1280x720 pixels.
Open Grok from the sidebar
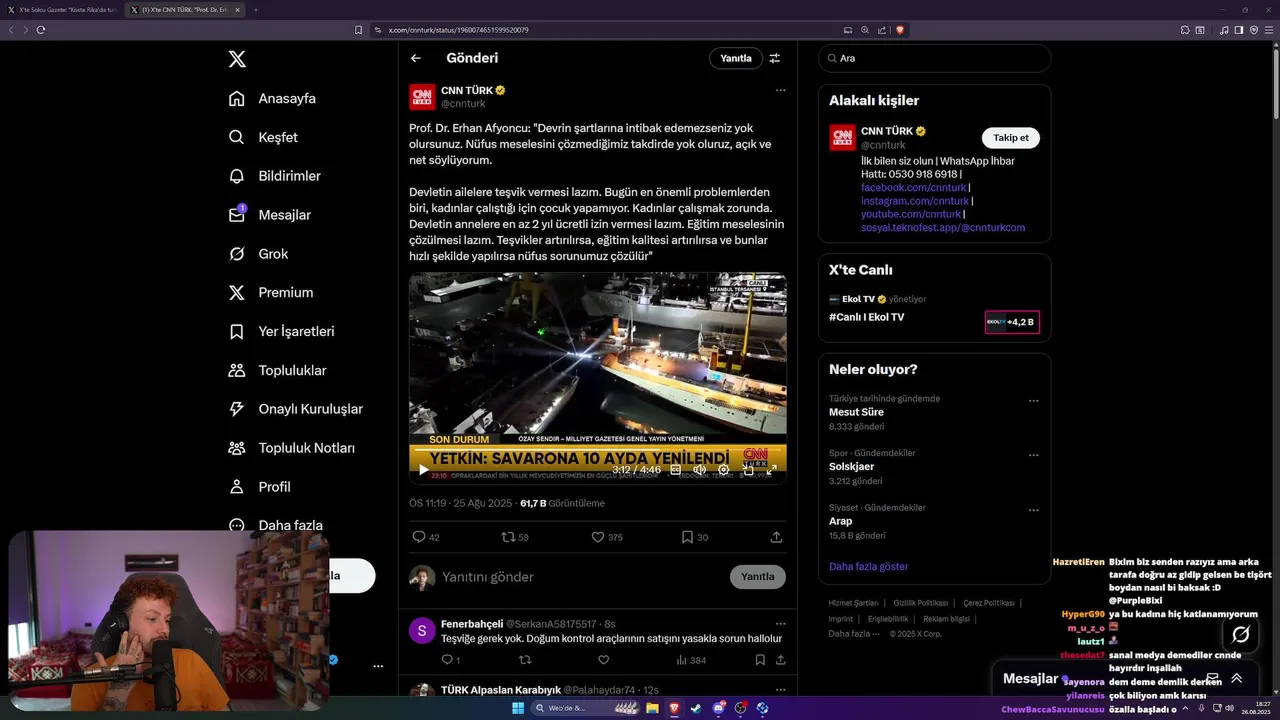[x=258, y=254]
